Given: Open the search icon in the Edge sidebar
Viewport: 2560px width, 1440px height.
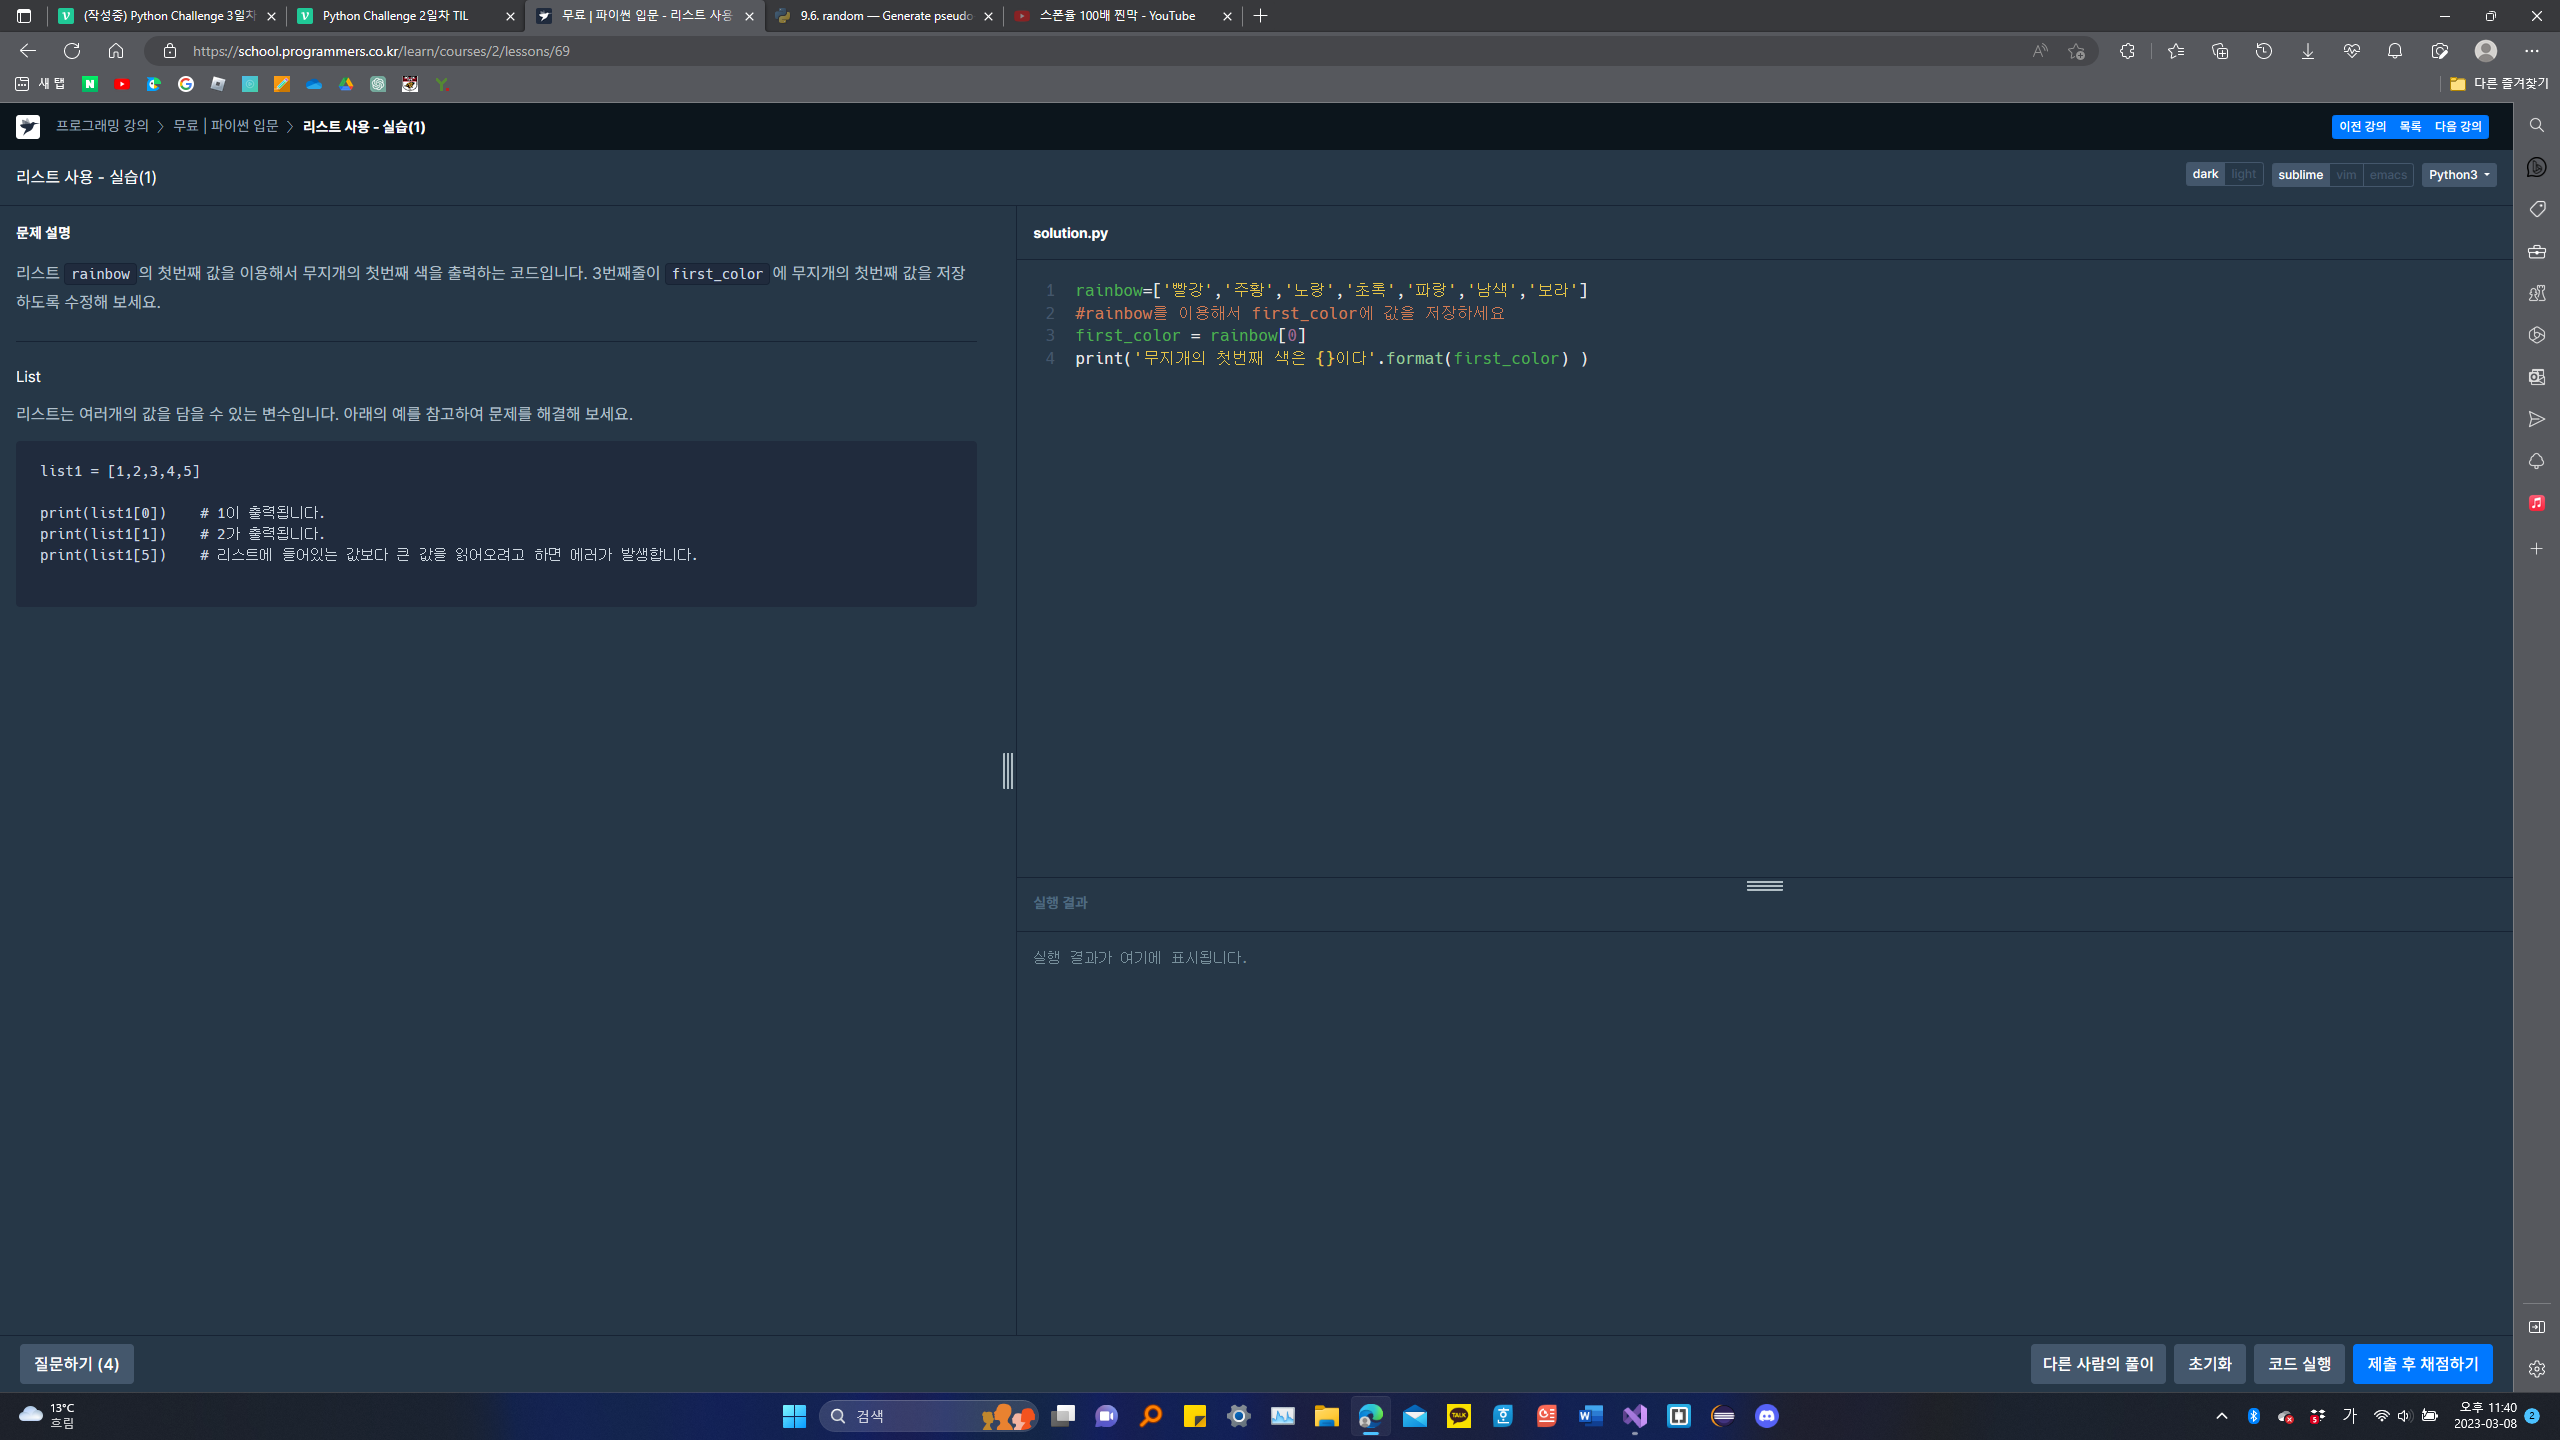Looking at the screenshot, I should pyautogui.click(x=2536, y=125).
